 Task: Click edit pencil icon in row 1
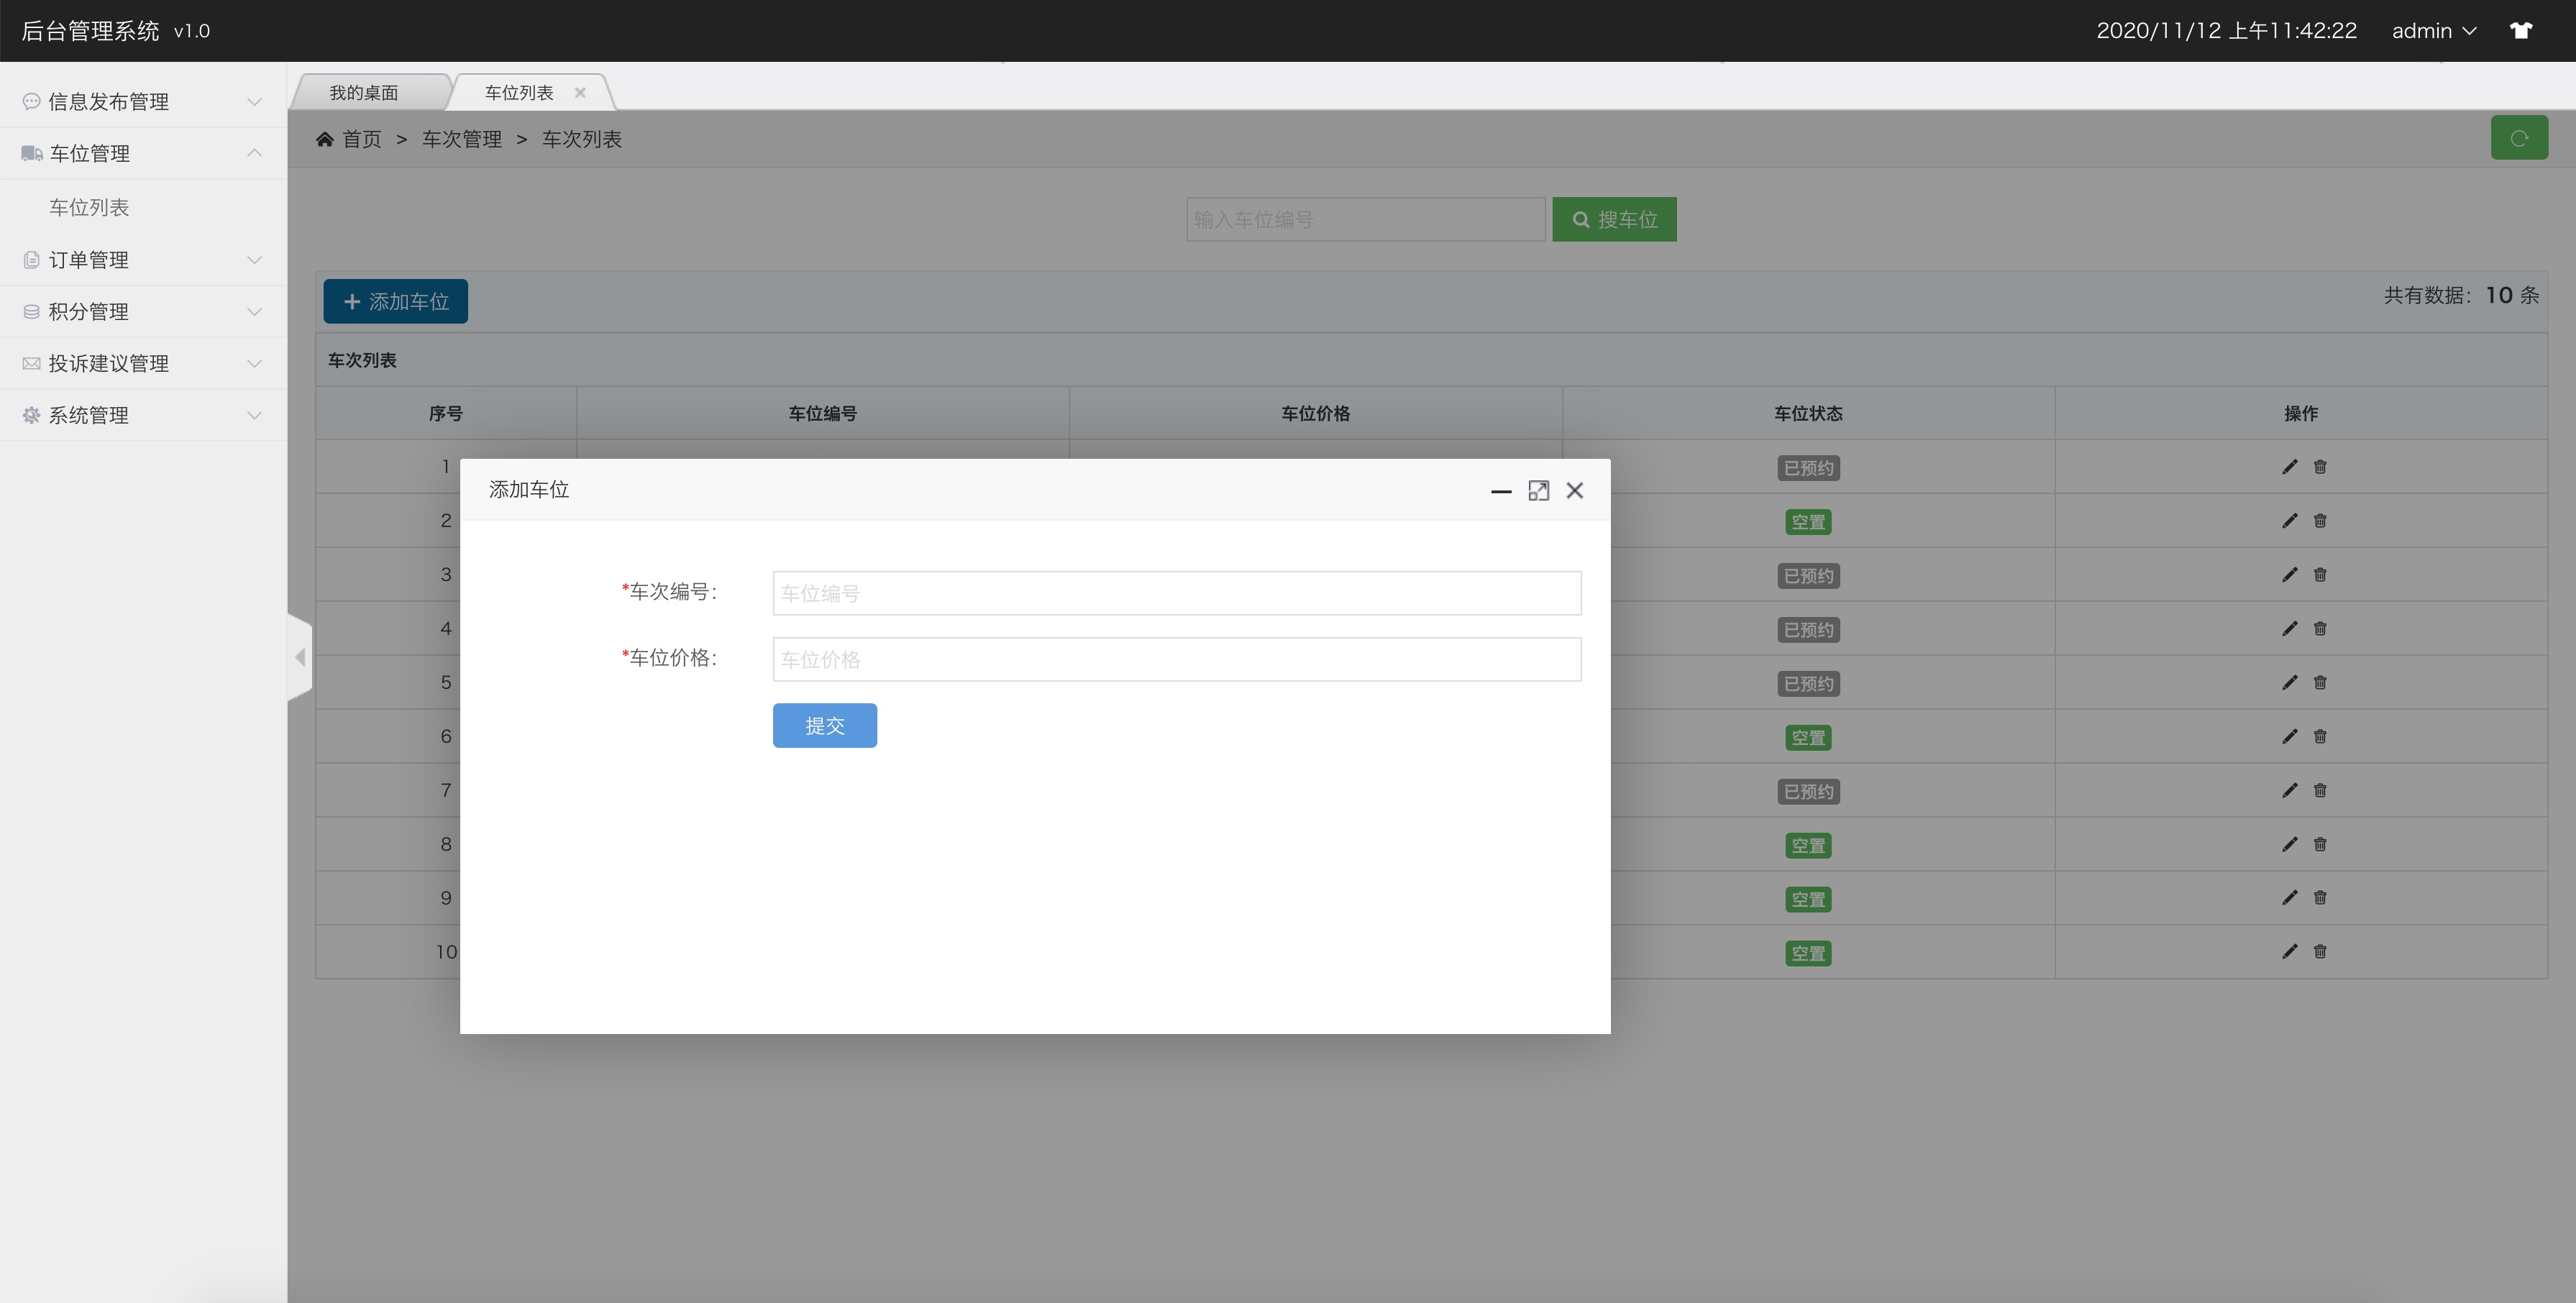coord(2289,467)
